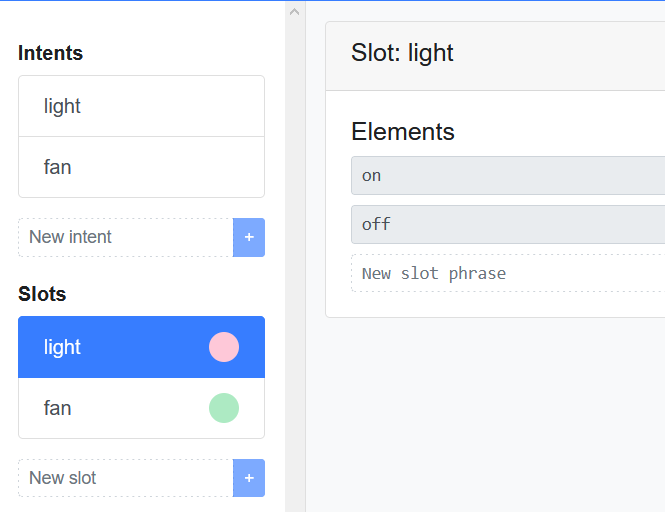Screen dimensions: 665x512
Task: Select the light intent
Action: click(x=141, y=106)
